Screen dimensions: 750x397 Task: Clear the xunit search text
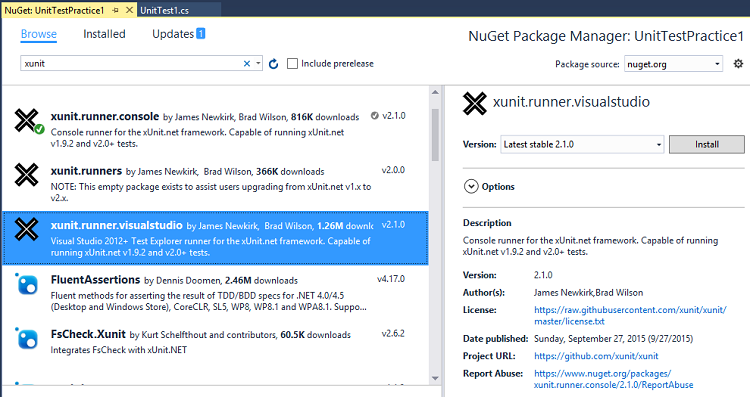[x=247, y=64]
